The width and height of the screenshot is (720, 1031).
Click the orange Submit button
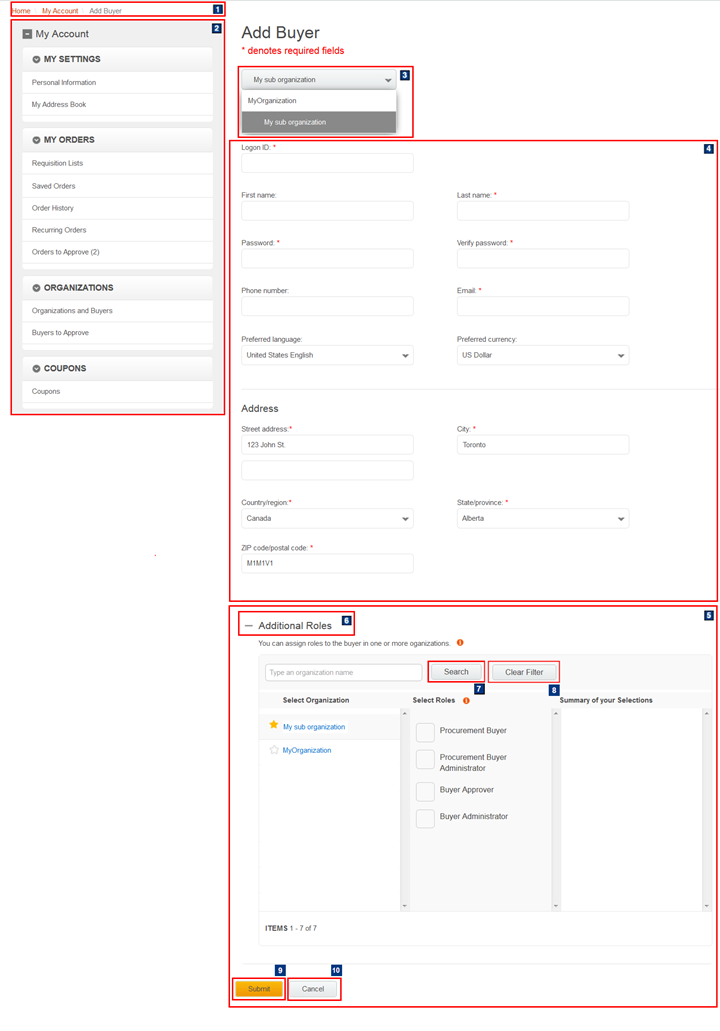tap(259, 989)
